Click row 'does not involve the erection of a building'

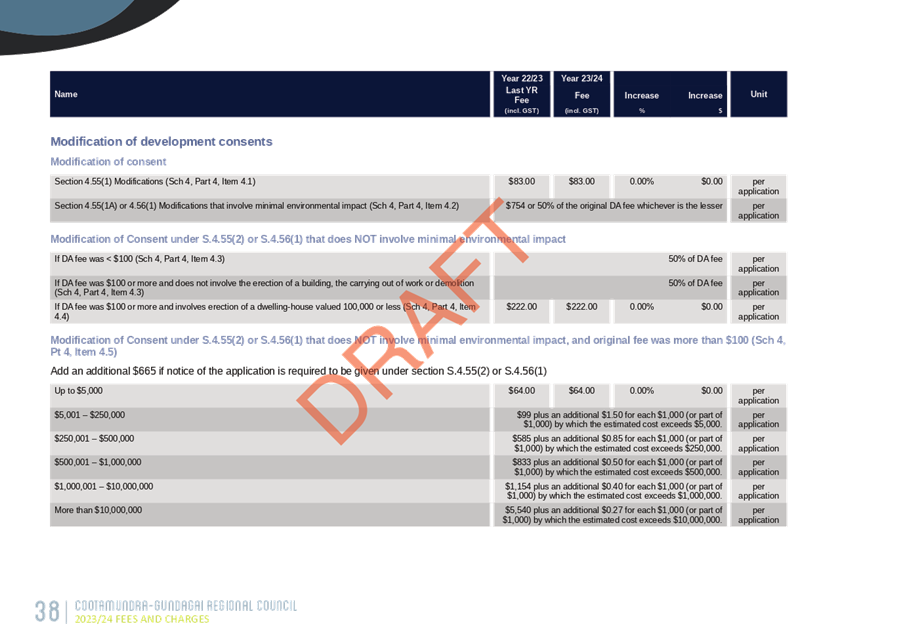[264, 288]
